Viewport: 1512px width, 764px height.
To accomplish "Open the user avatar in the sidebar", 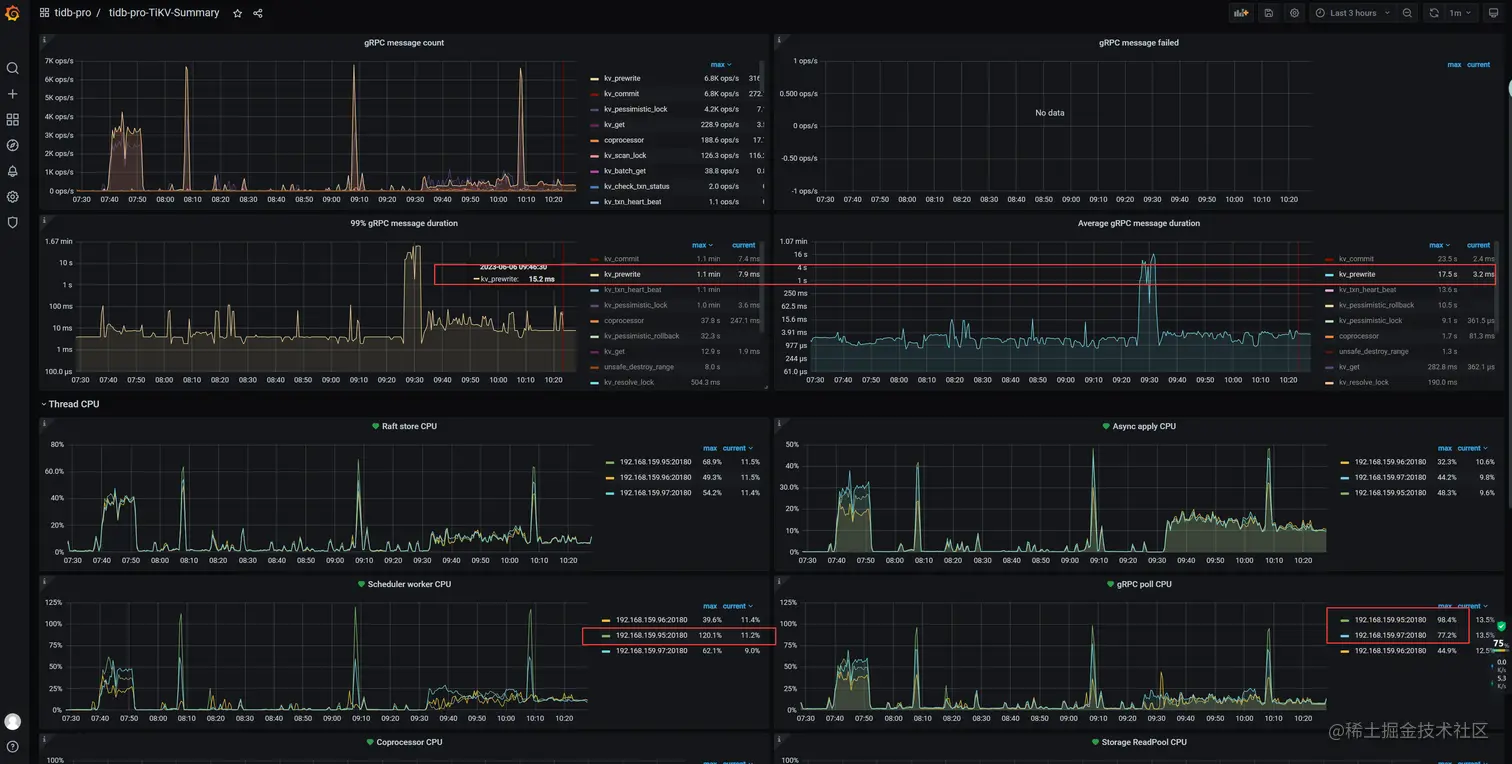I will [13, 721].
